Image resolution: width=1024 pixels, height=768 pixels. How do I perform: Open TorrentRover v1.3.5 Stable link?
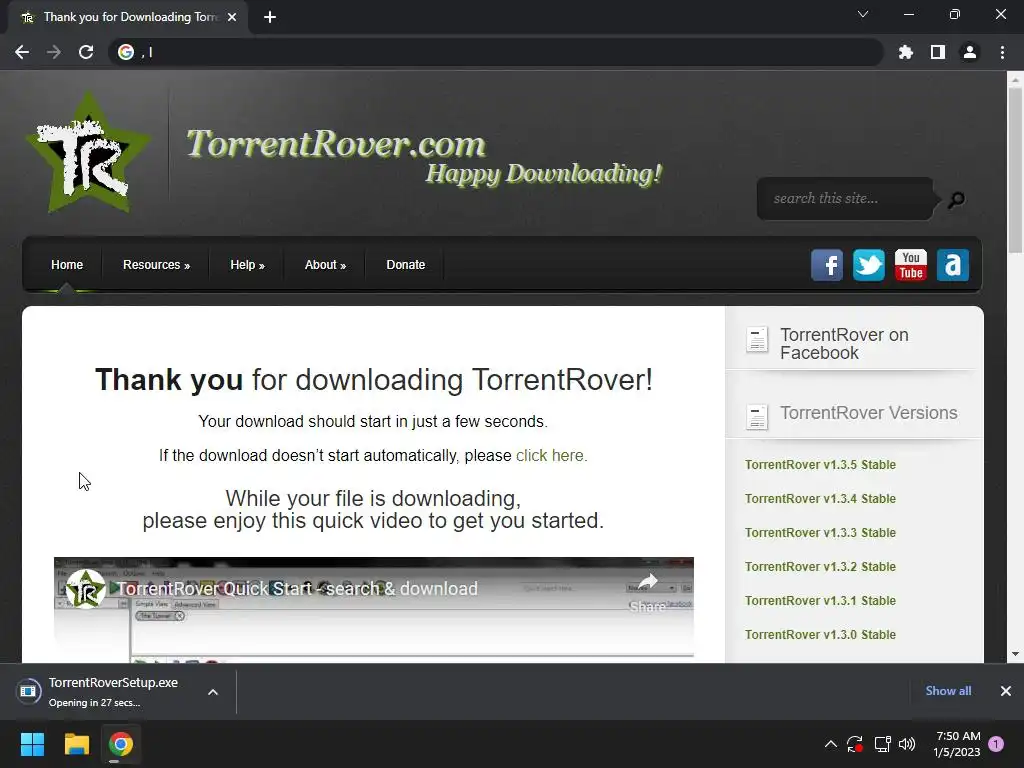pyautogui.click(x=820, y=464)
